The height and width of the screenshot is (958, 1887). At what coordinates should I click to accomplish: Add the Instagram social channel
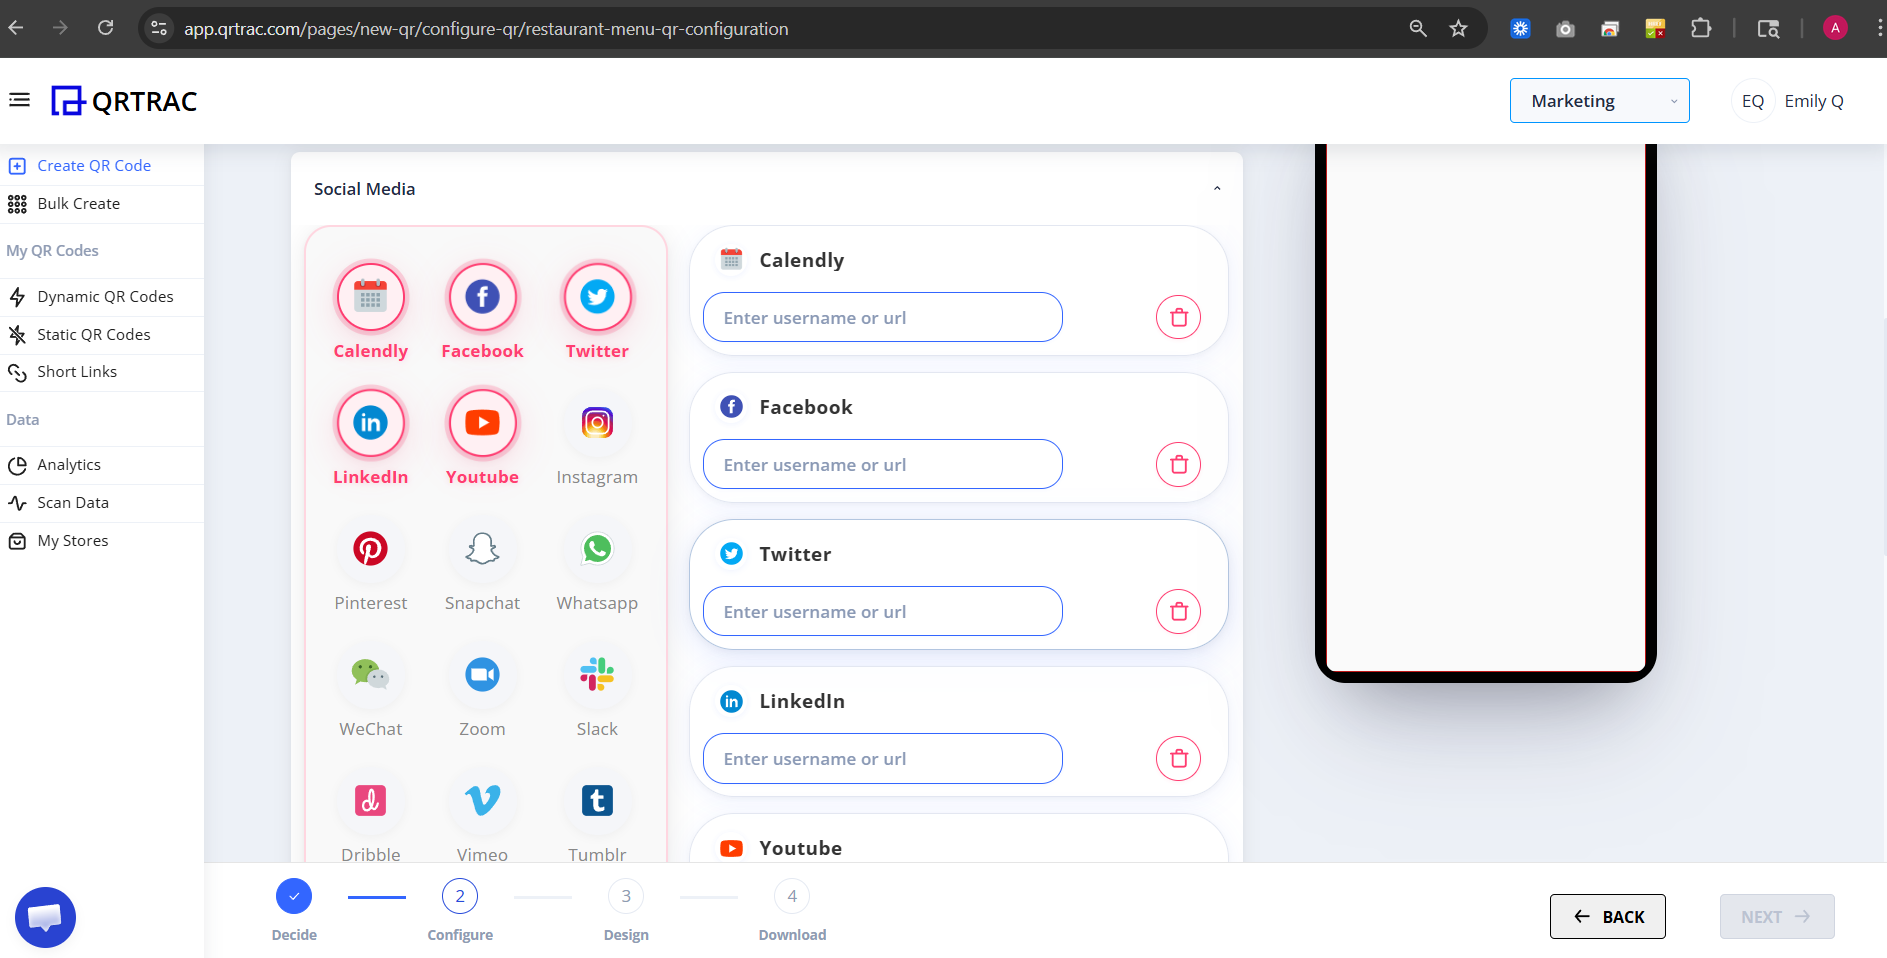point(597,423)
